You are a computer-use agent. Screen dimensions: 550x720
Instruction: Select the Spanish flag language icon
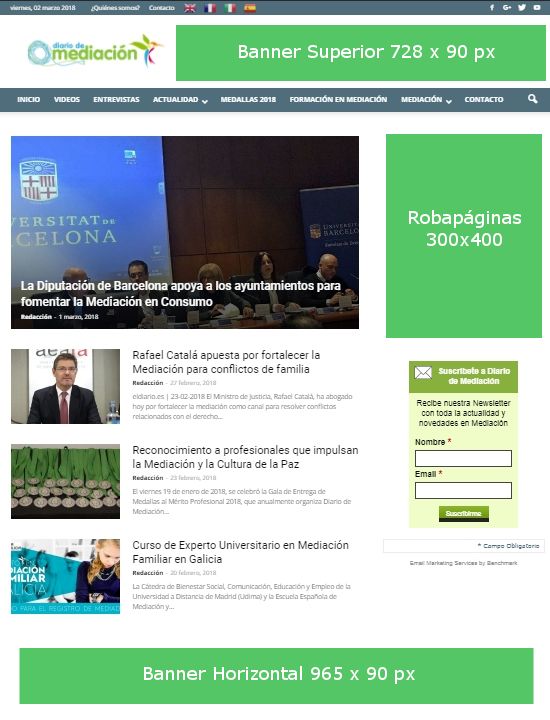(x=250, y=8)
